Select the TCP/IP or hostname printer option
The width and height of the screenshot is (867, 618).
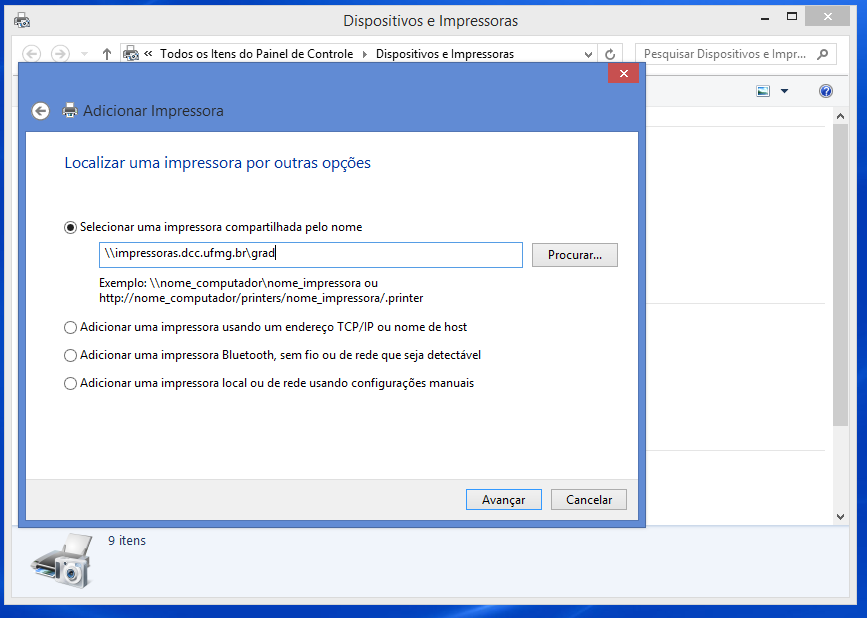click(70, 328)
